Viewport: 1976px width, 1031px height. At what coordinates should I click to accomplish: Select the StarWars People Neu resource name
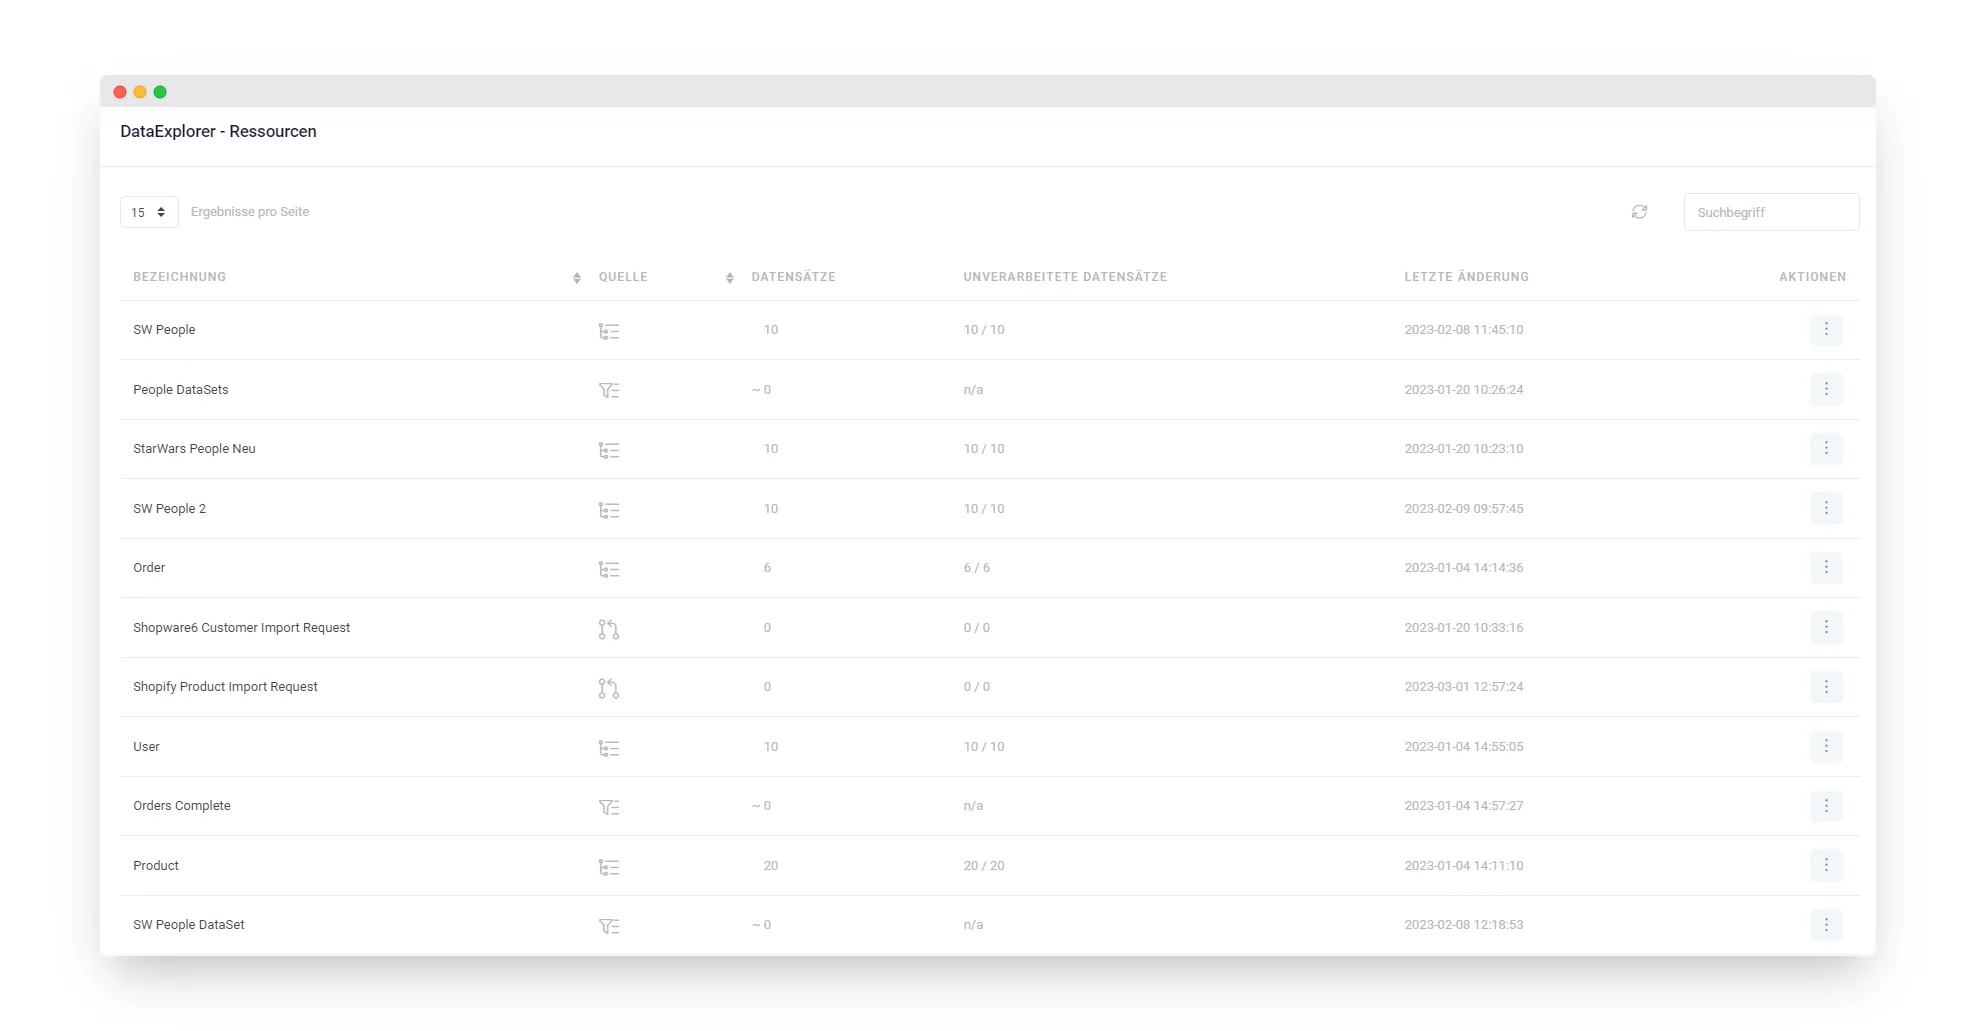(194, 449)
